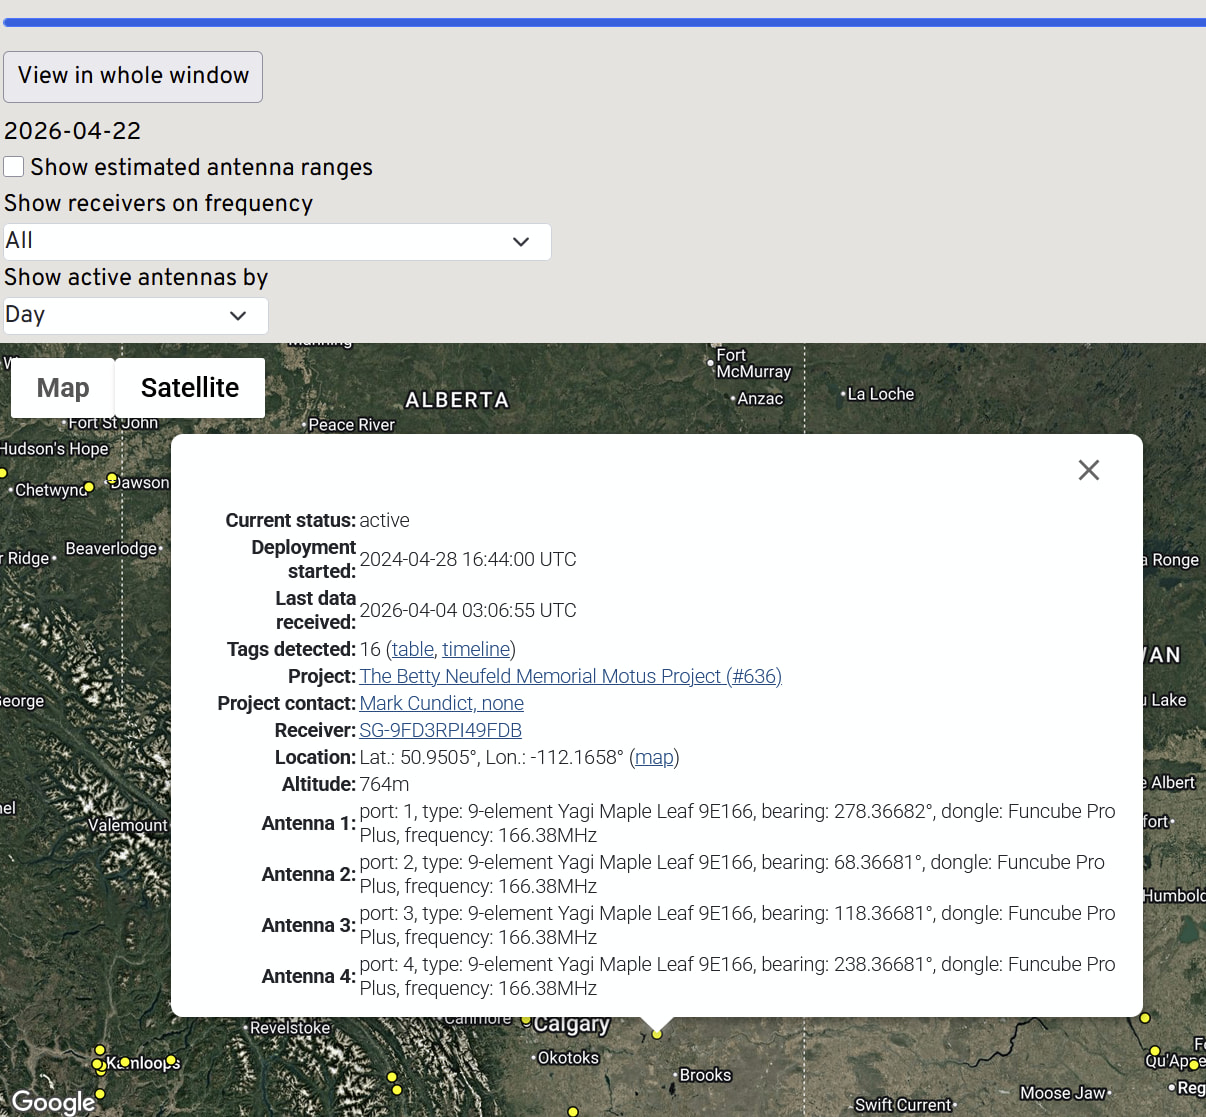The width and height of the screenshot is (1206, 1117).
Task: Enable Show estimated antenna ranges checkbox
Action: coord(14,167)
